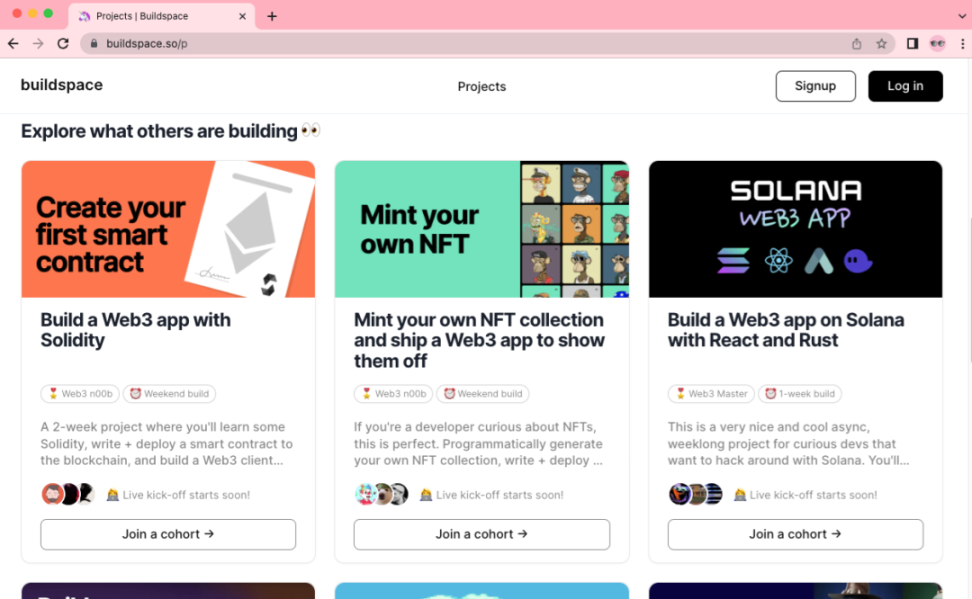
Task: Click the Solidity card description text
Action: coord(167,443)
